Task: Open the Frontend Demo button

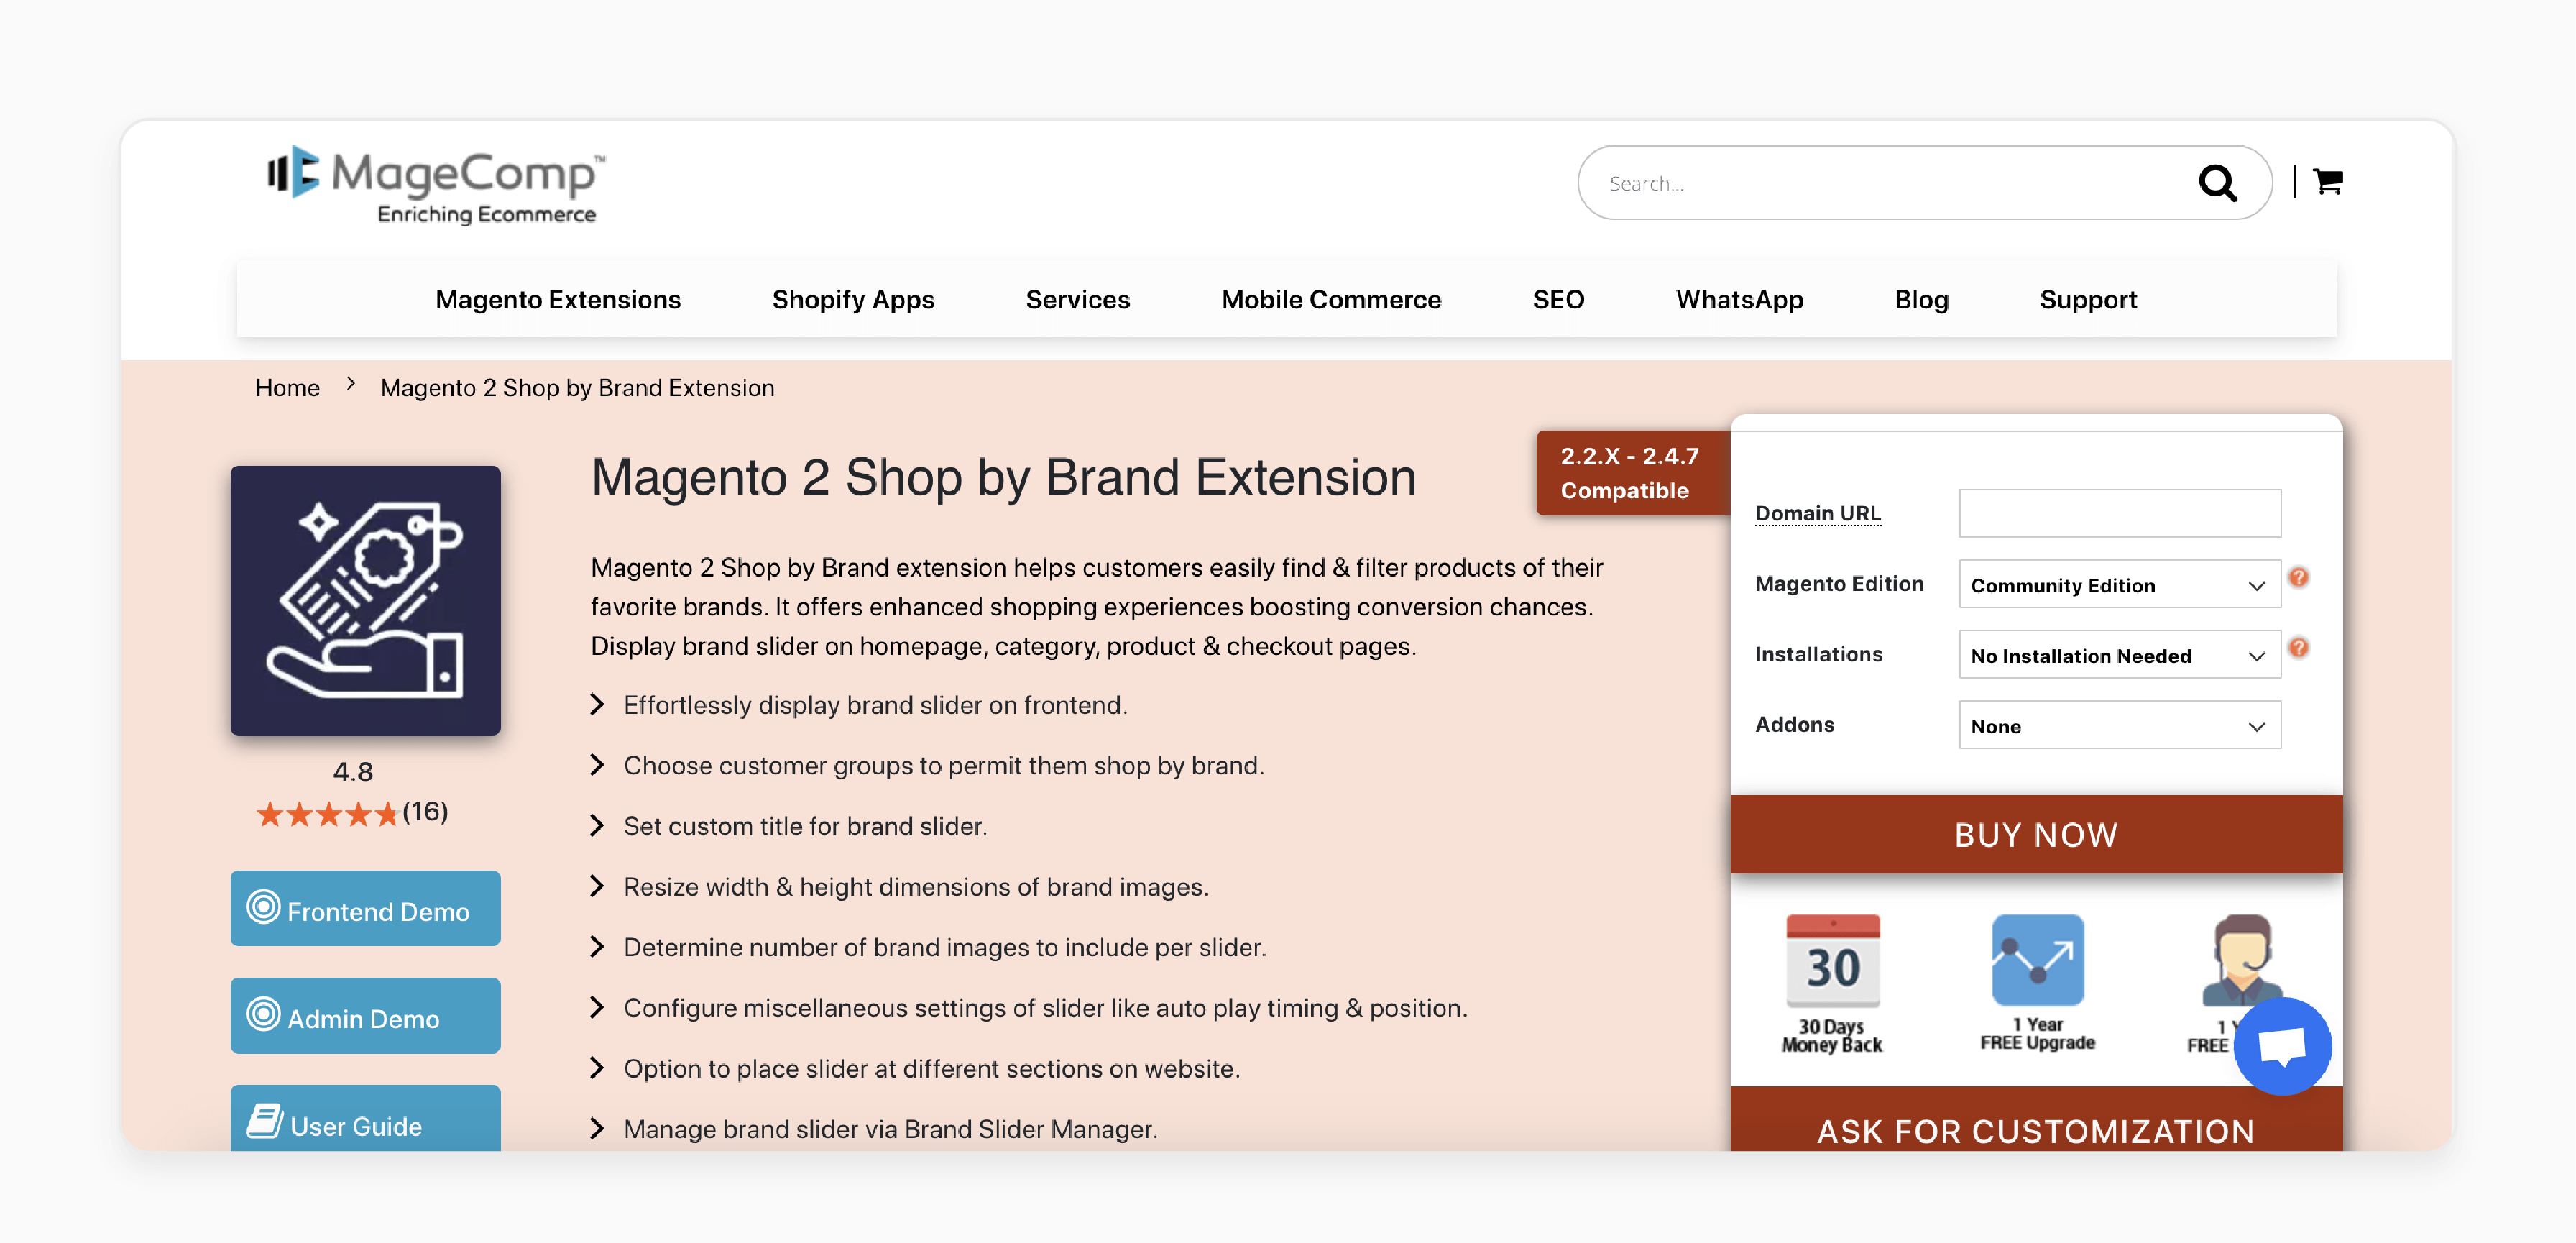Action: 365,908
